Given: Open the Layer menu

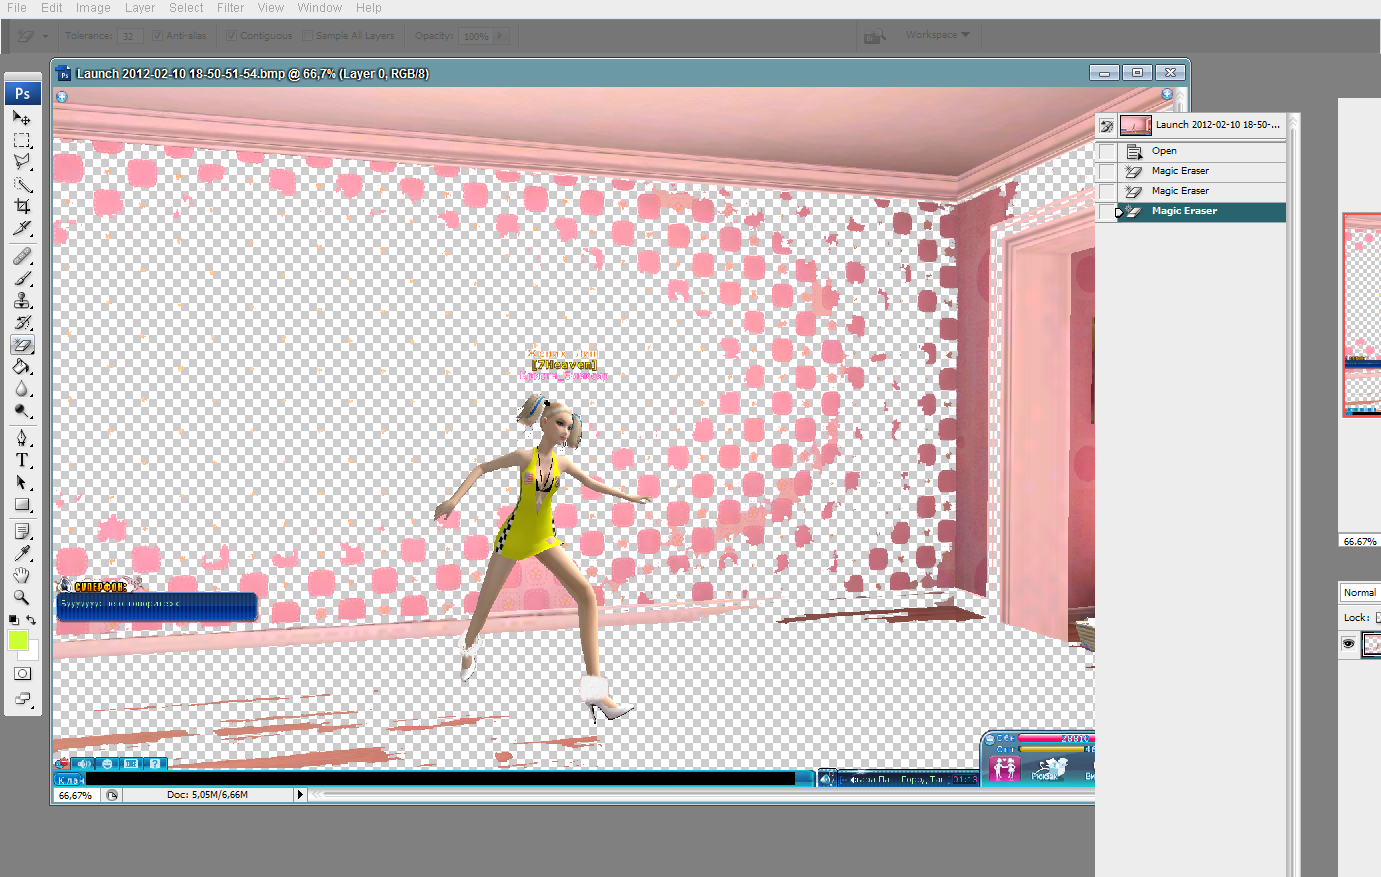Looking at the screenshot, I should (140, 8).
